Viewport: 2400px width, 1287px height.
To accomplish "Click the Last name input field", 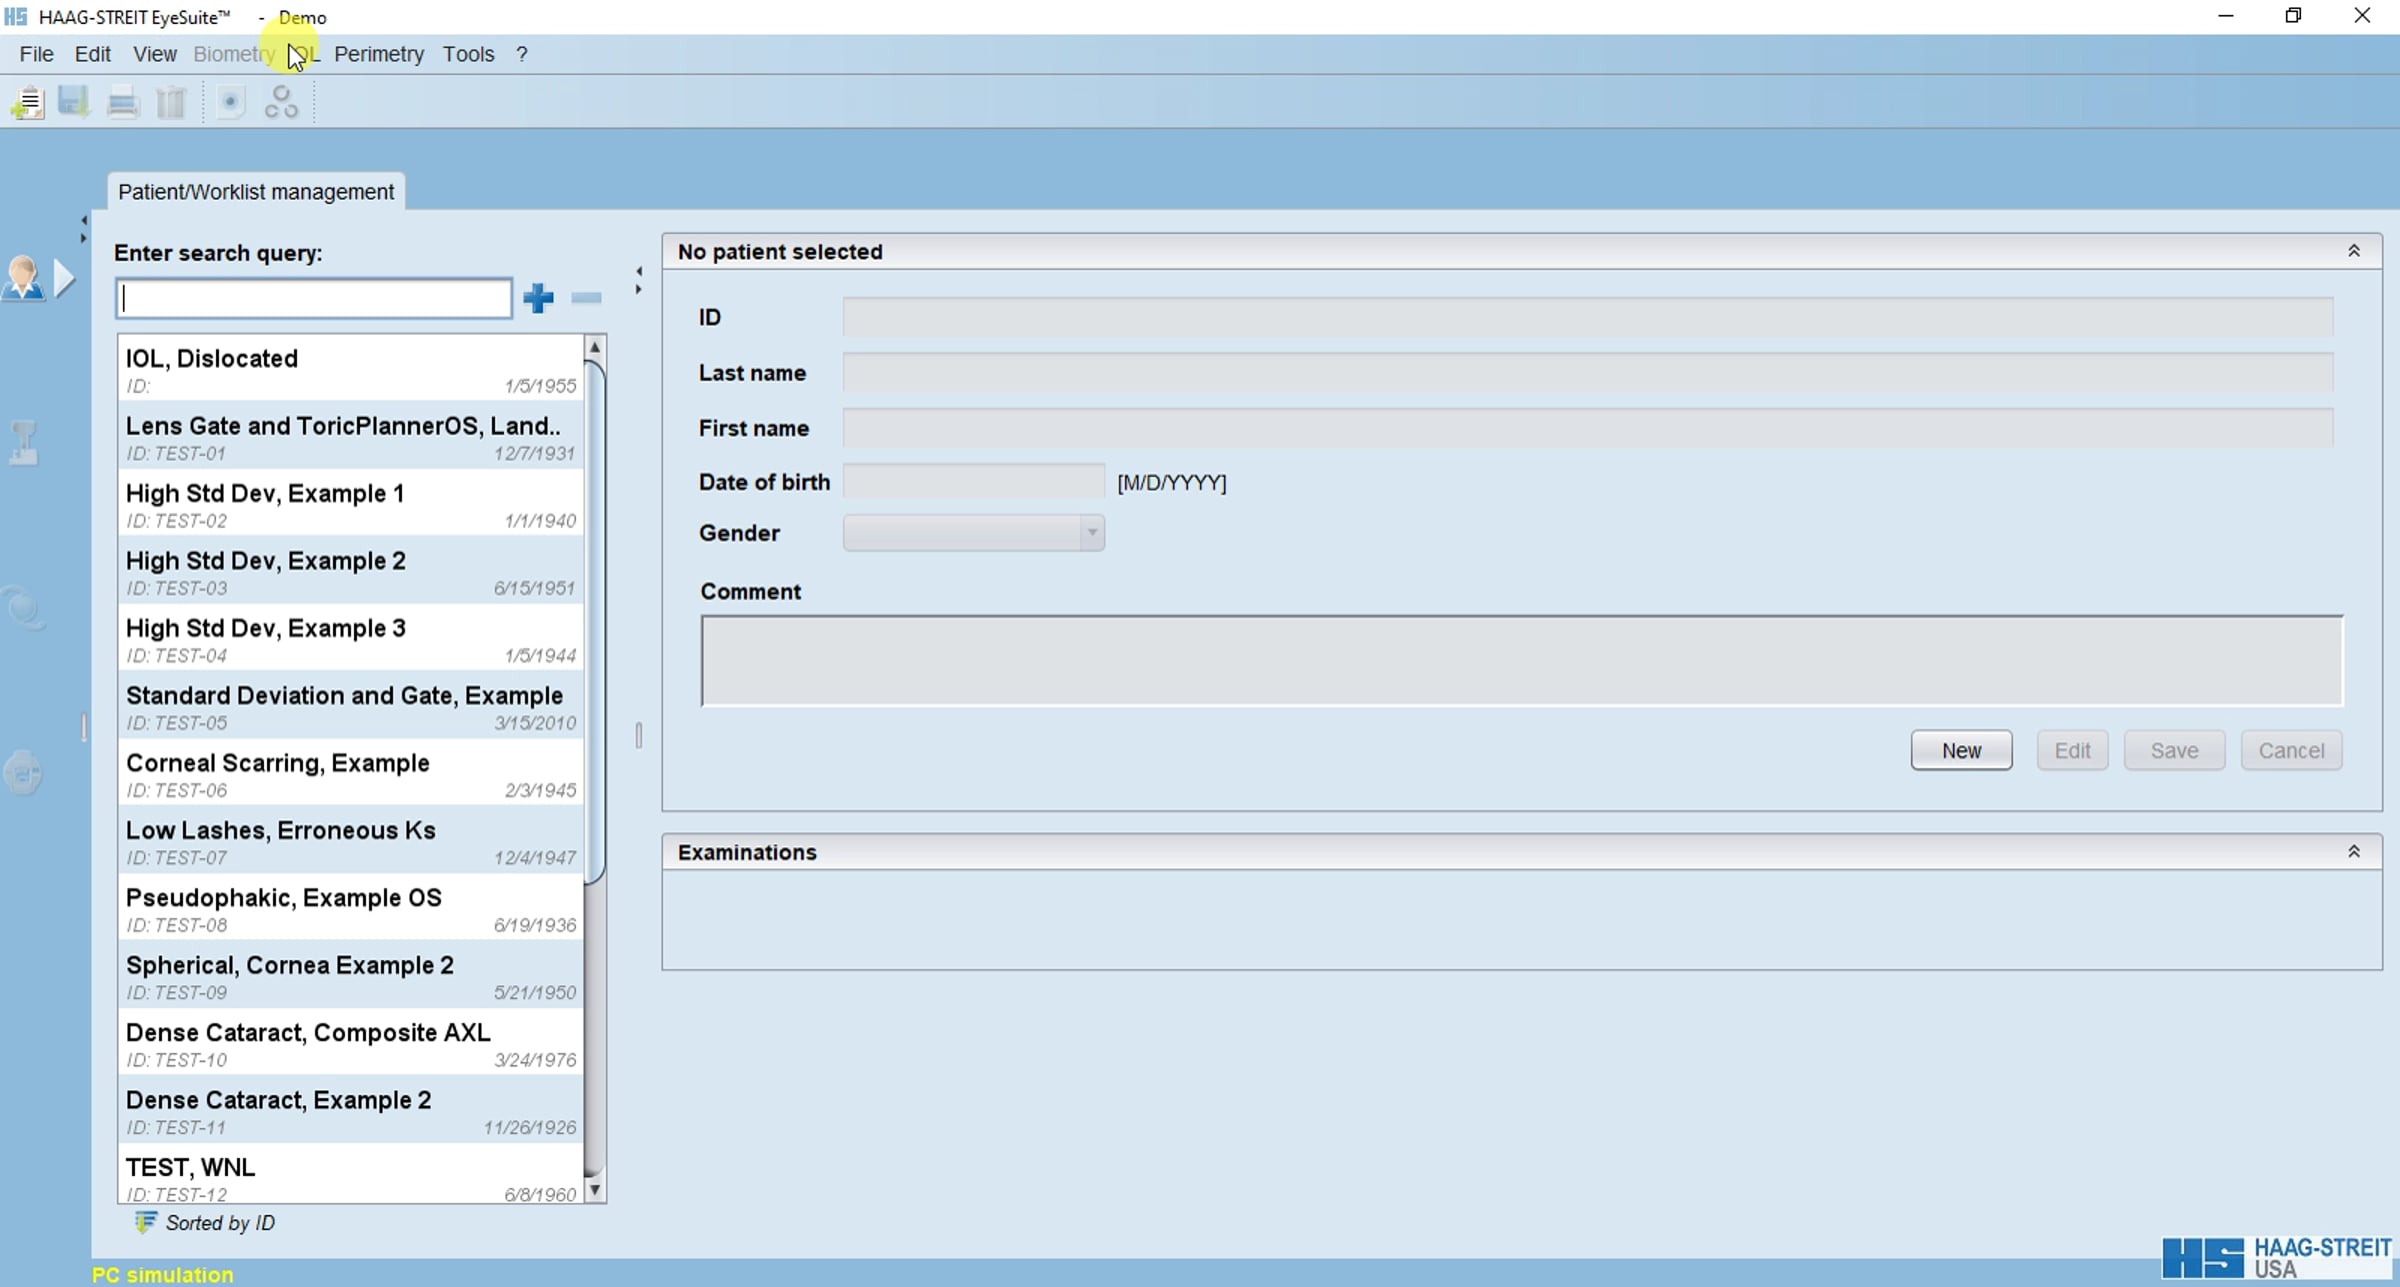I will (x=1588, y=373).
